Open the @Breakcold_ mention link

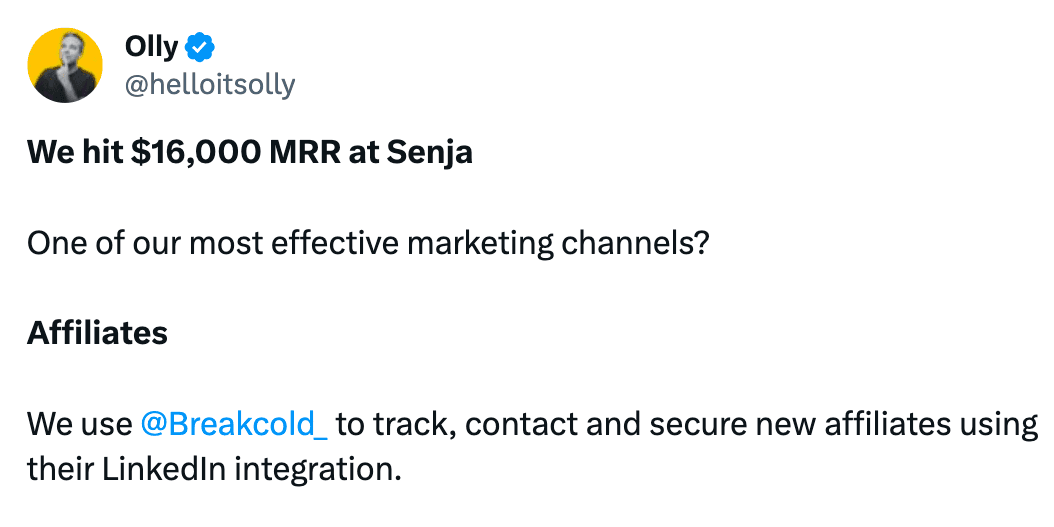point(234,424)
